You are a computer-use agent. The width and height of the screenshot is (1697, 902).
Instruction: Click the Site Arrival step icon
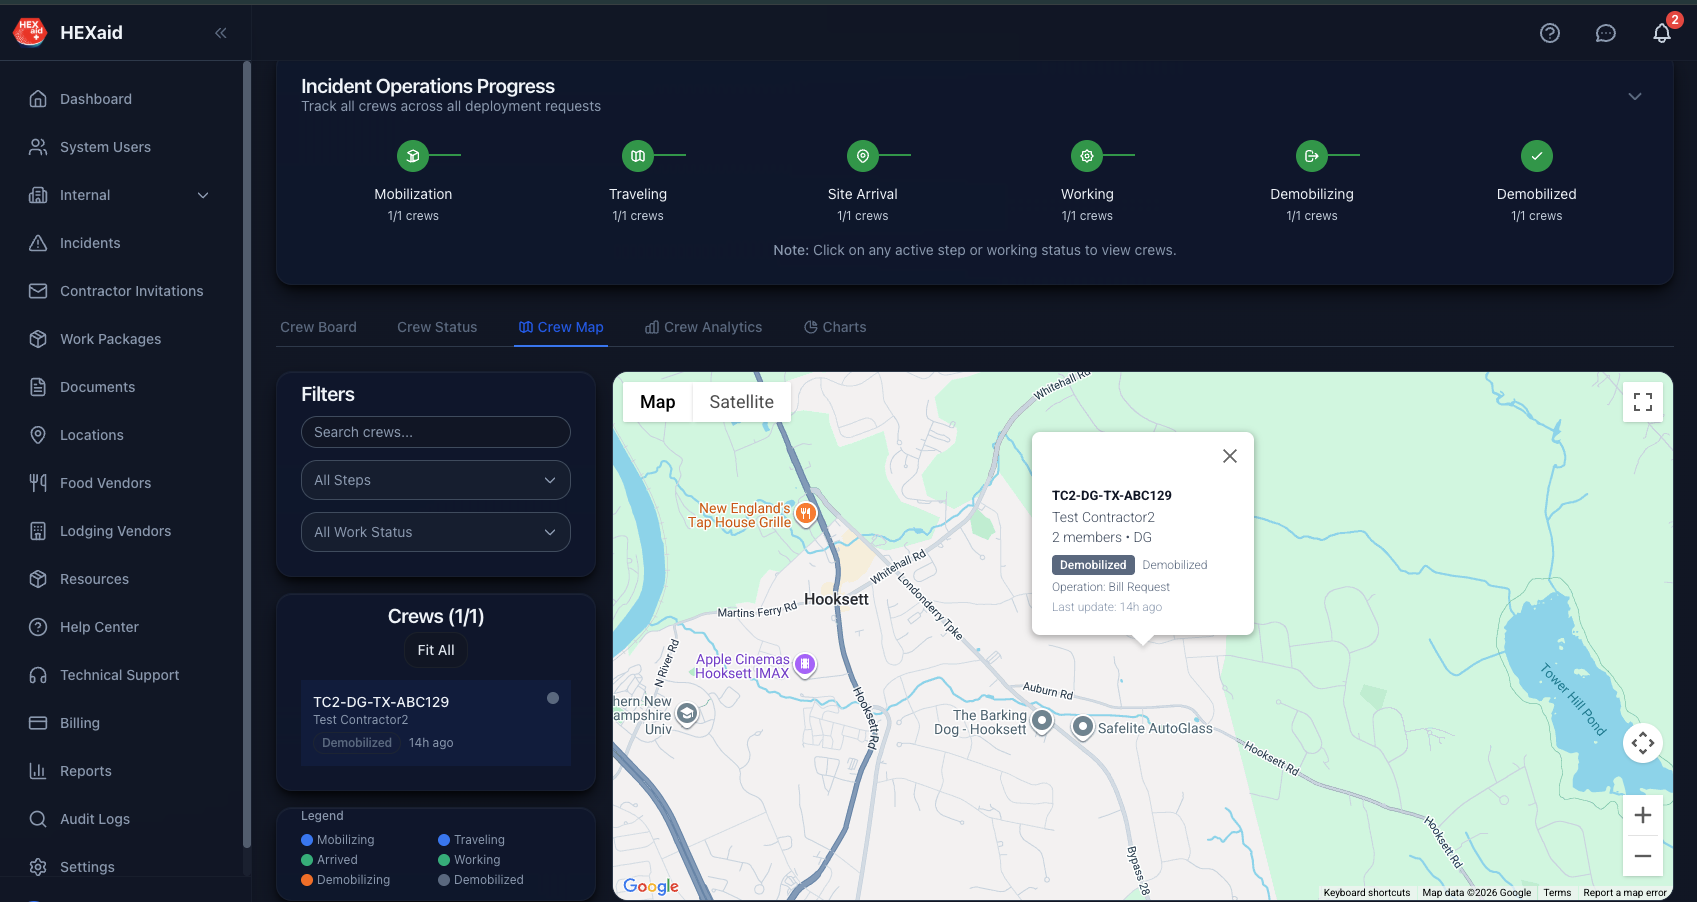862,156
